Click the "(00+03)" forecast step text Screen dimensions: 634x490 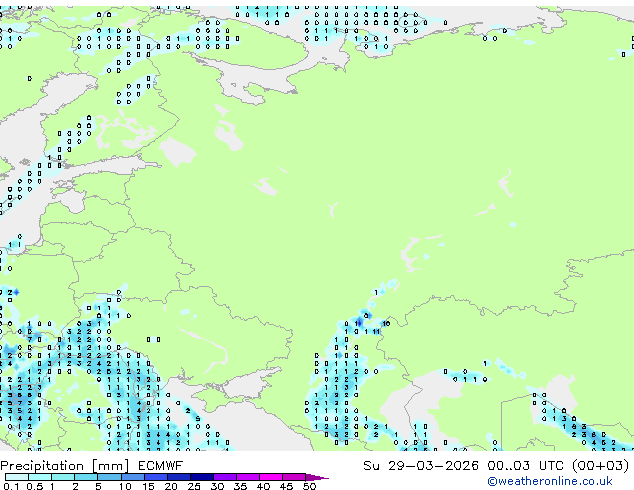coord(601,466)
